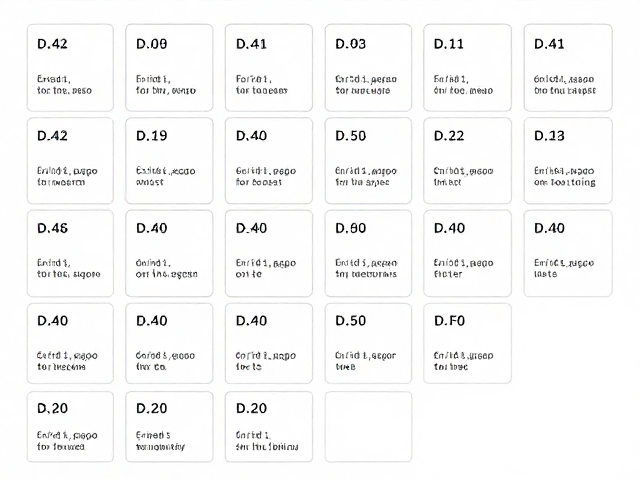Open the D.19 card
This screenshot has height=480, width=640.
[169, 161]
